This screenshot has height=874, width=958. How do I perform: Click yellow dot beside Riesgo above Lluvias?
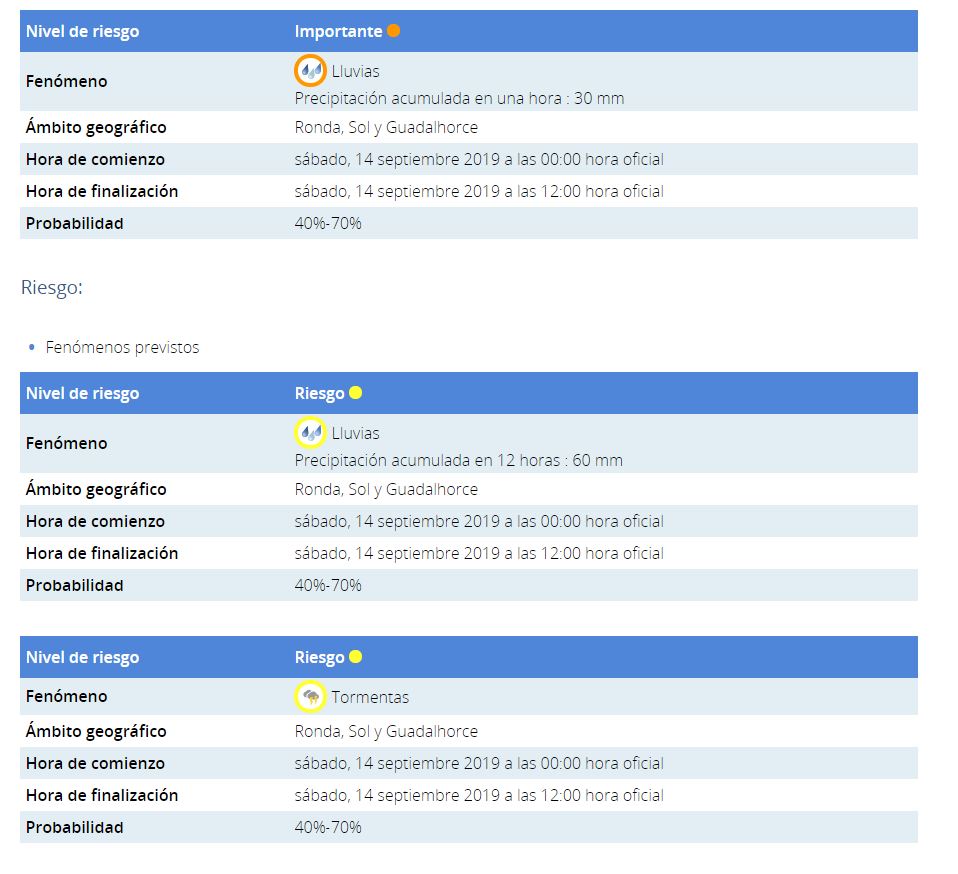[x=356, y=393]
